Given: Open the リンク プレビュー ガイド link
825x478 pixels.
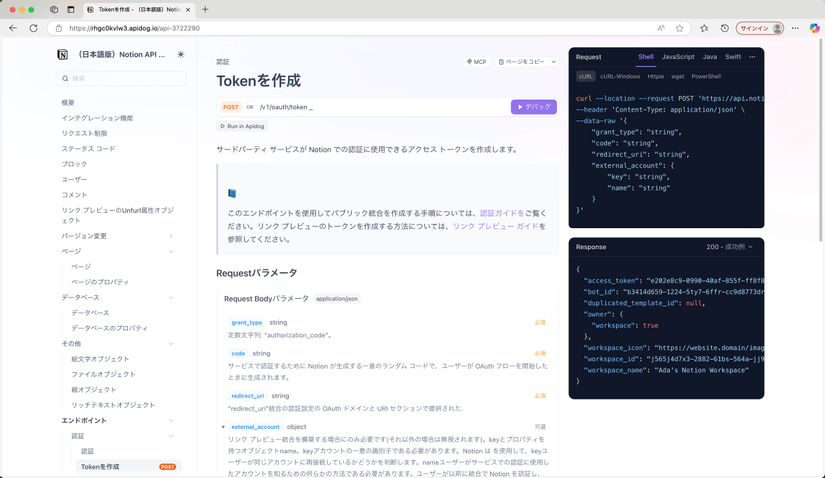Looking at the screenshot, I should pyautogui.click(x=496, y=226).
